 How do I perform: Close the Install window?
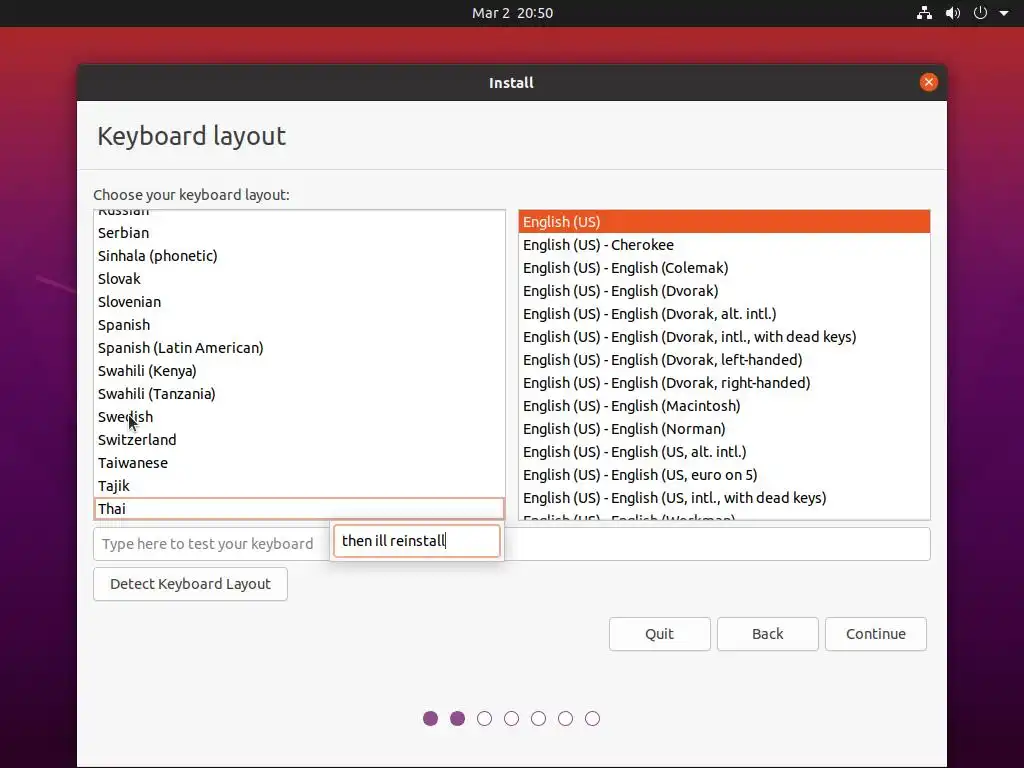tap(929, 82)
